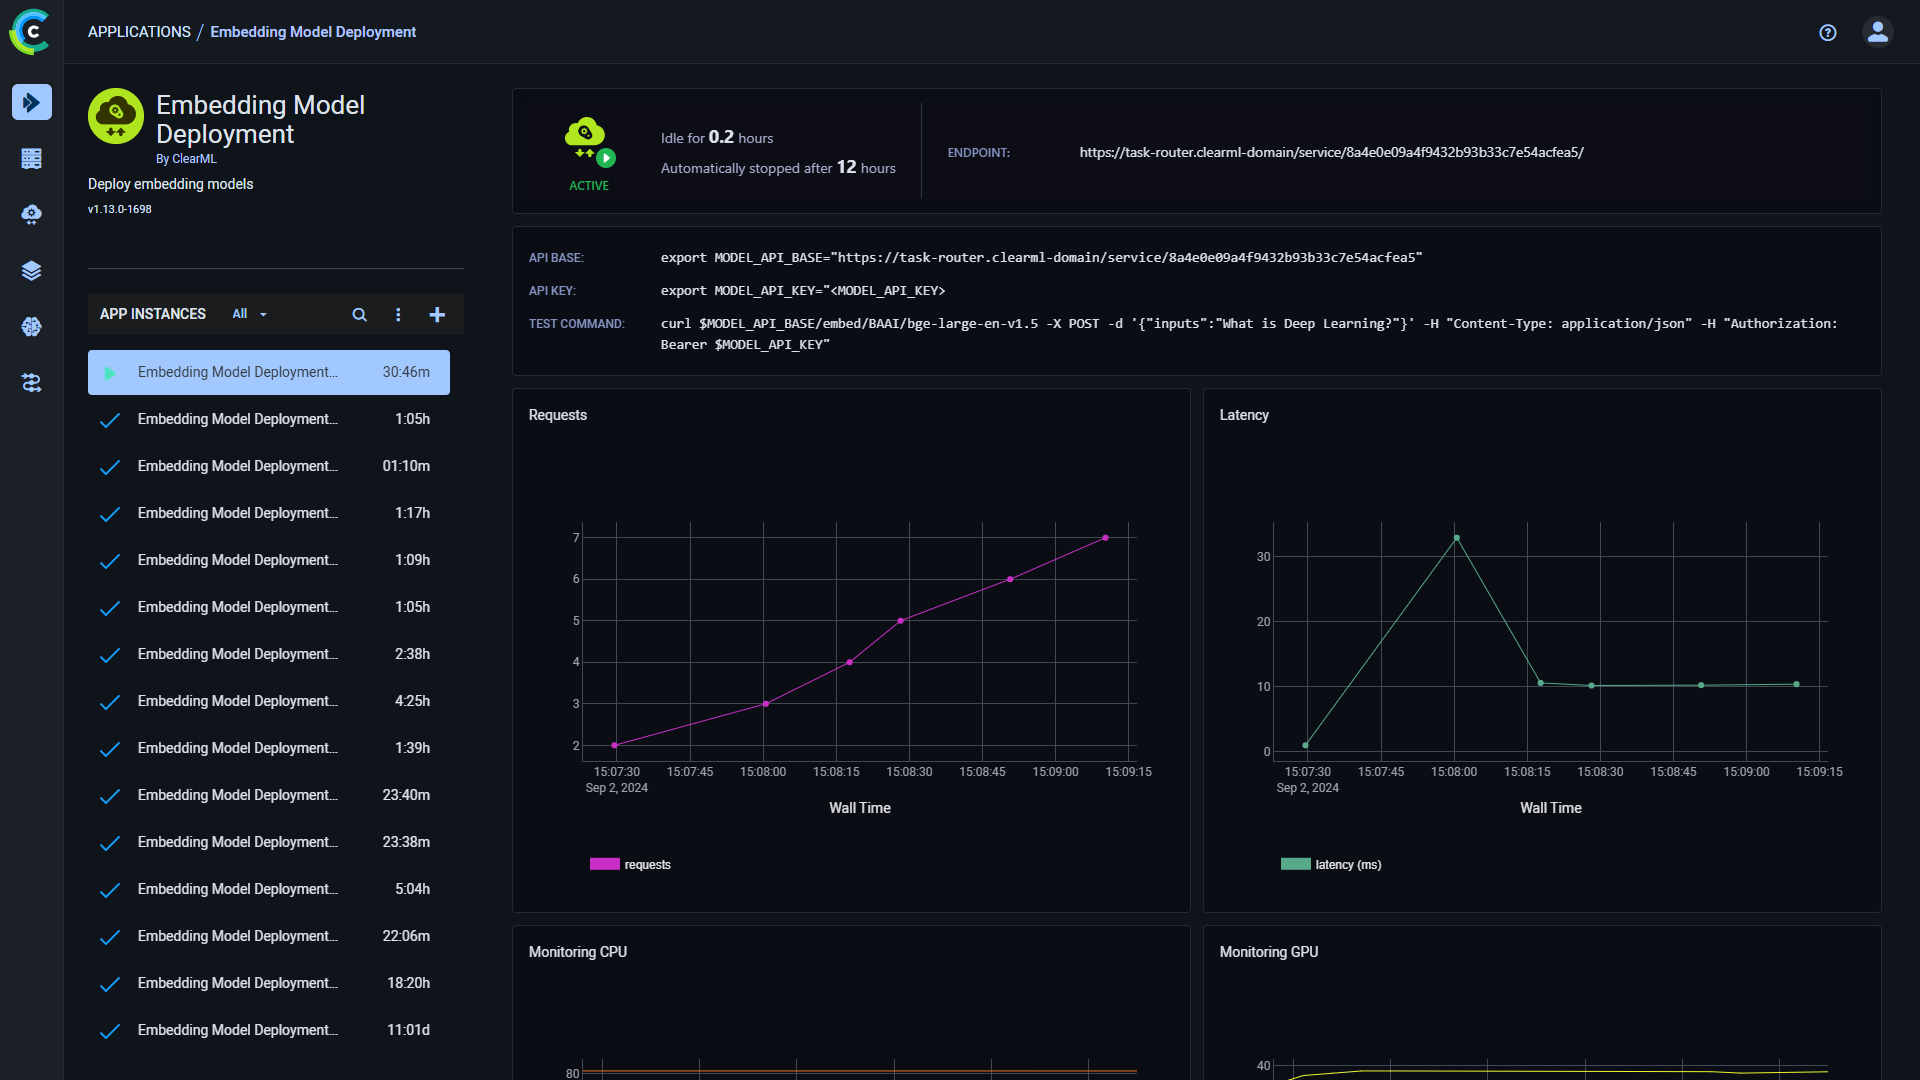Click the requests magenta legend swatch

(x=604, y=864)
